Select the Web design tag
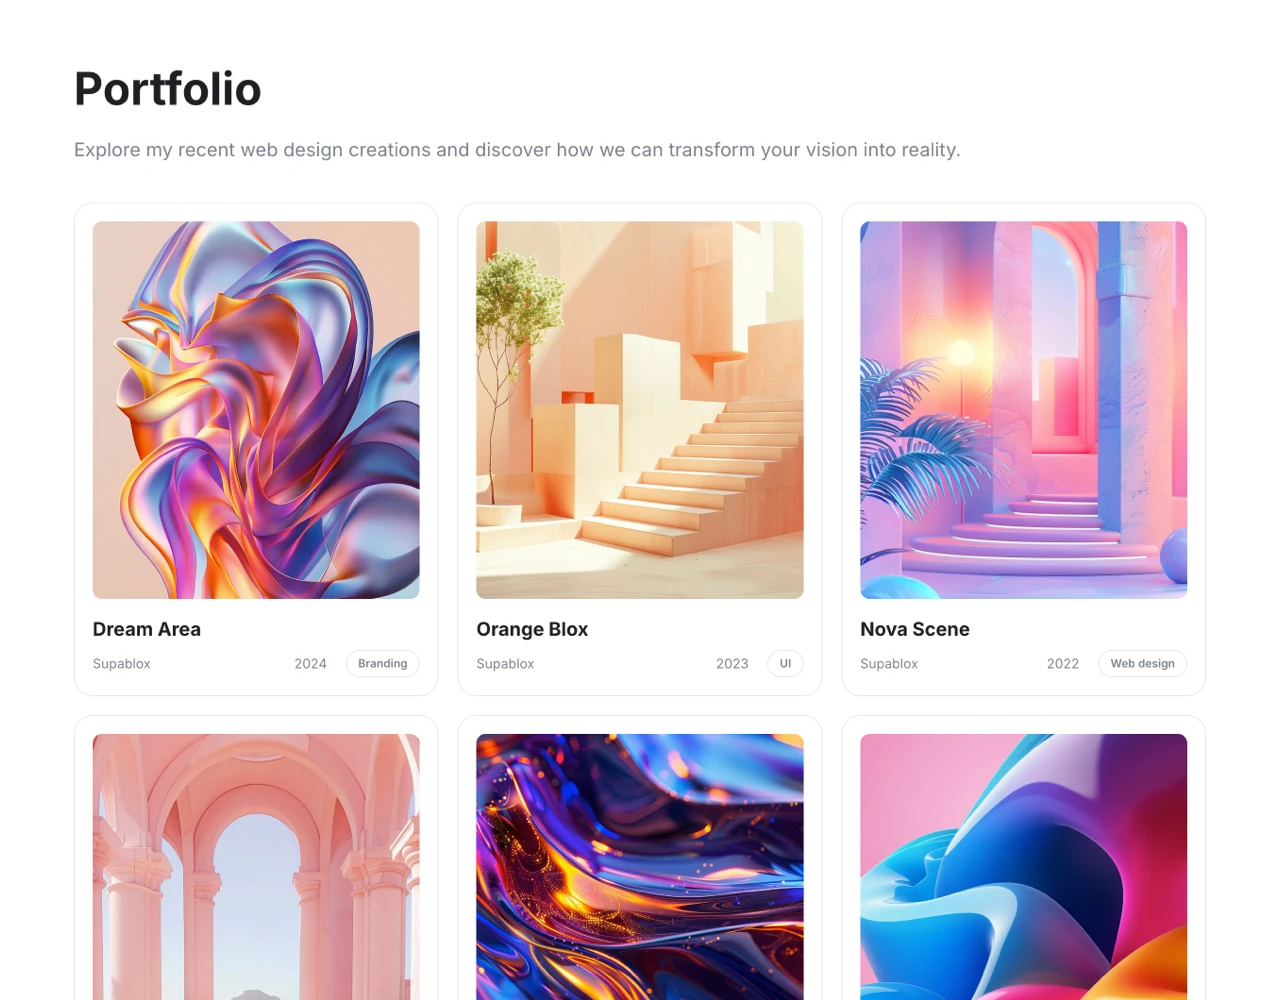This screenshot has height=1000, width=1280. (1142, 664)
